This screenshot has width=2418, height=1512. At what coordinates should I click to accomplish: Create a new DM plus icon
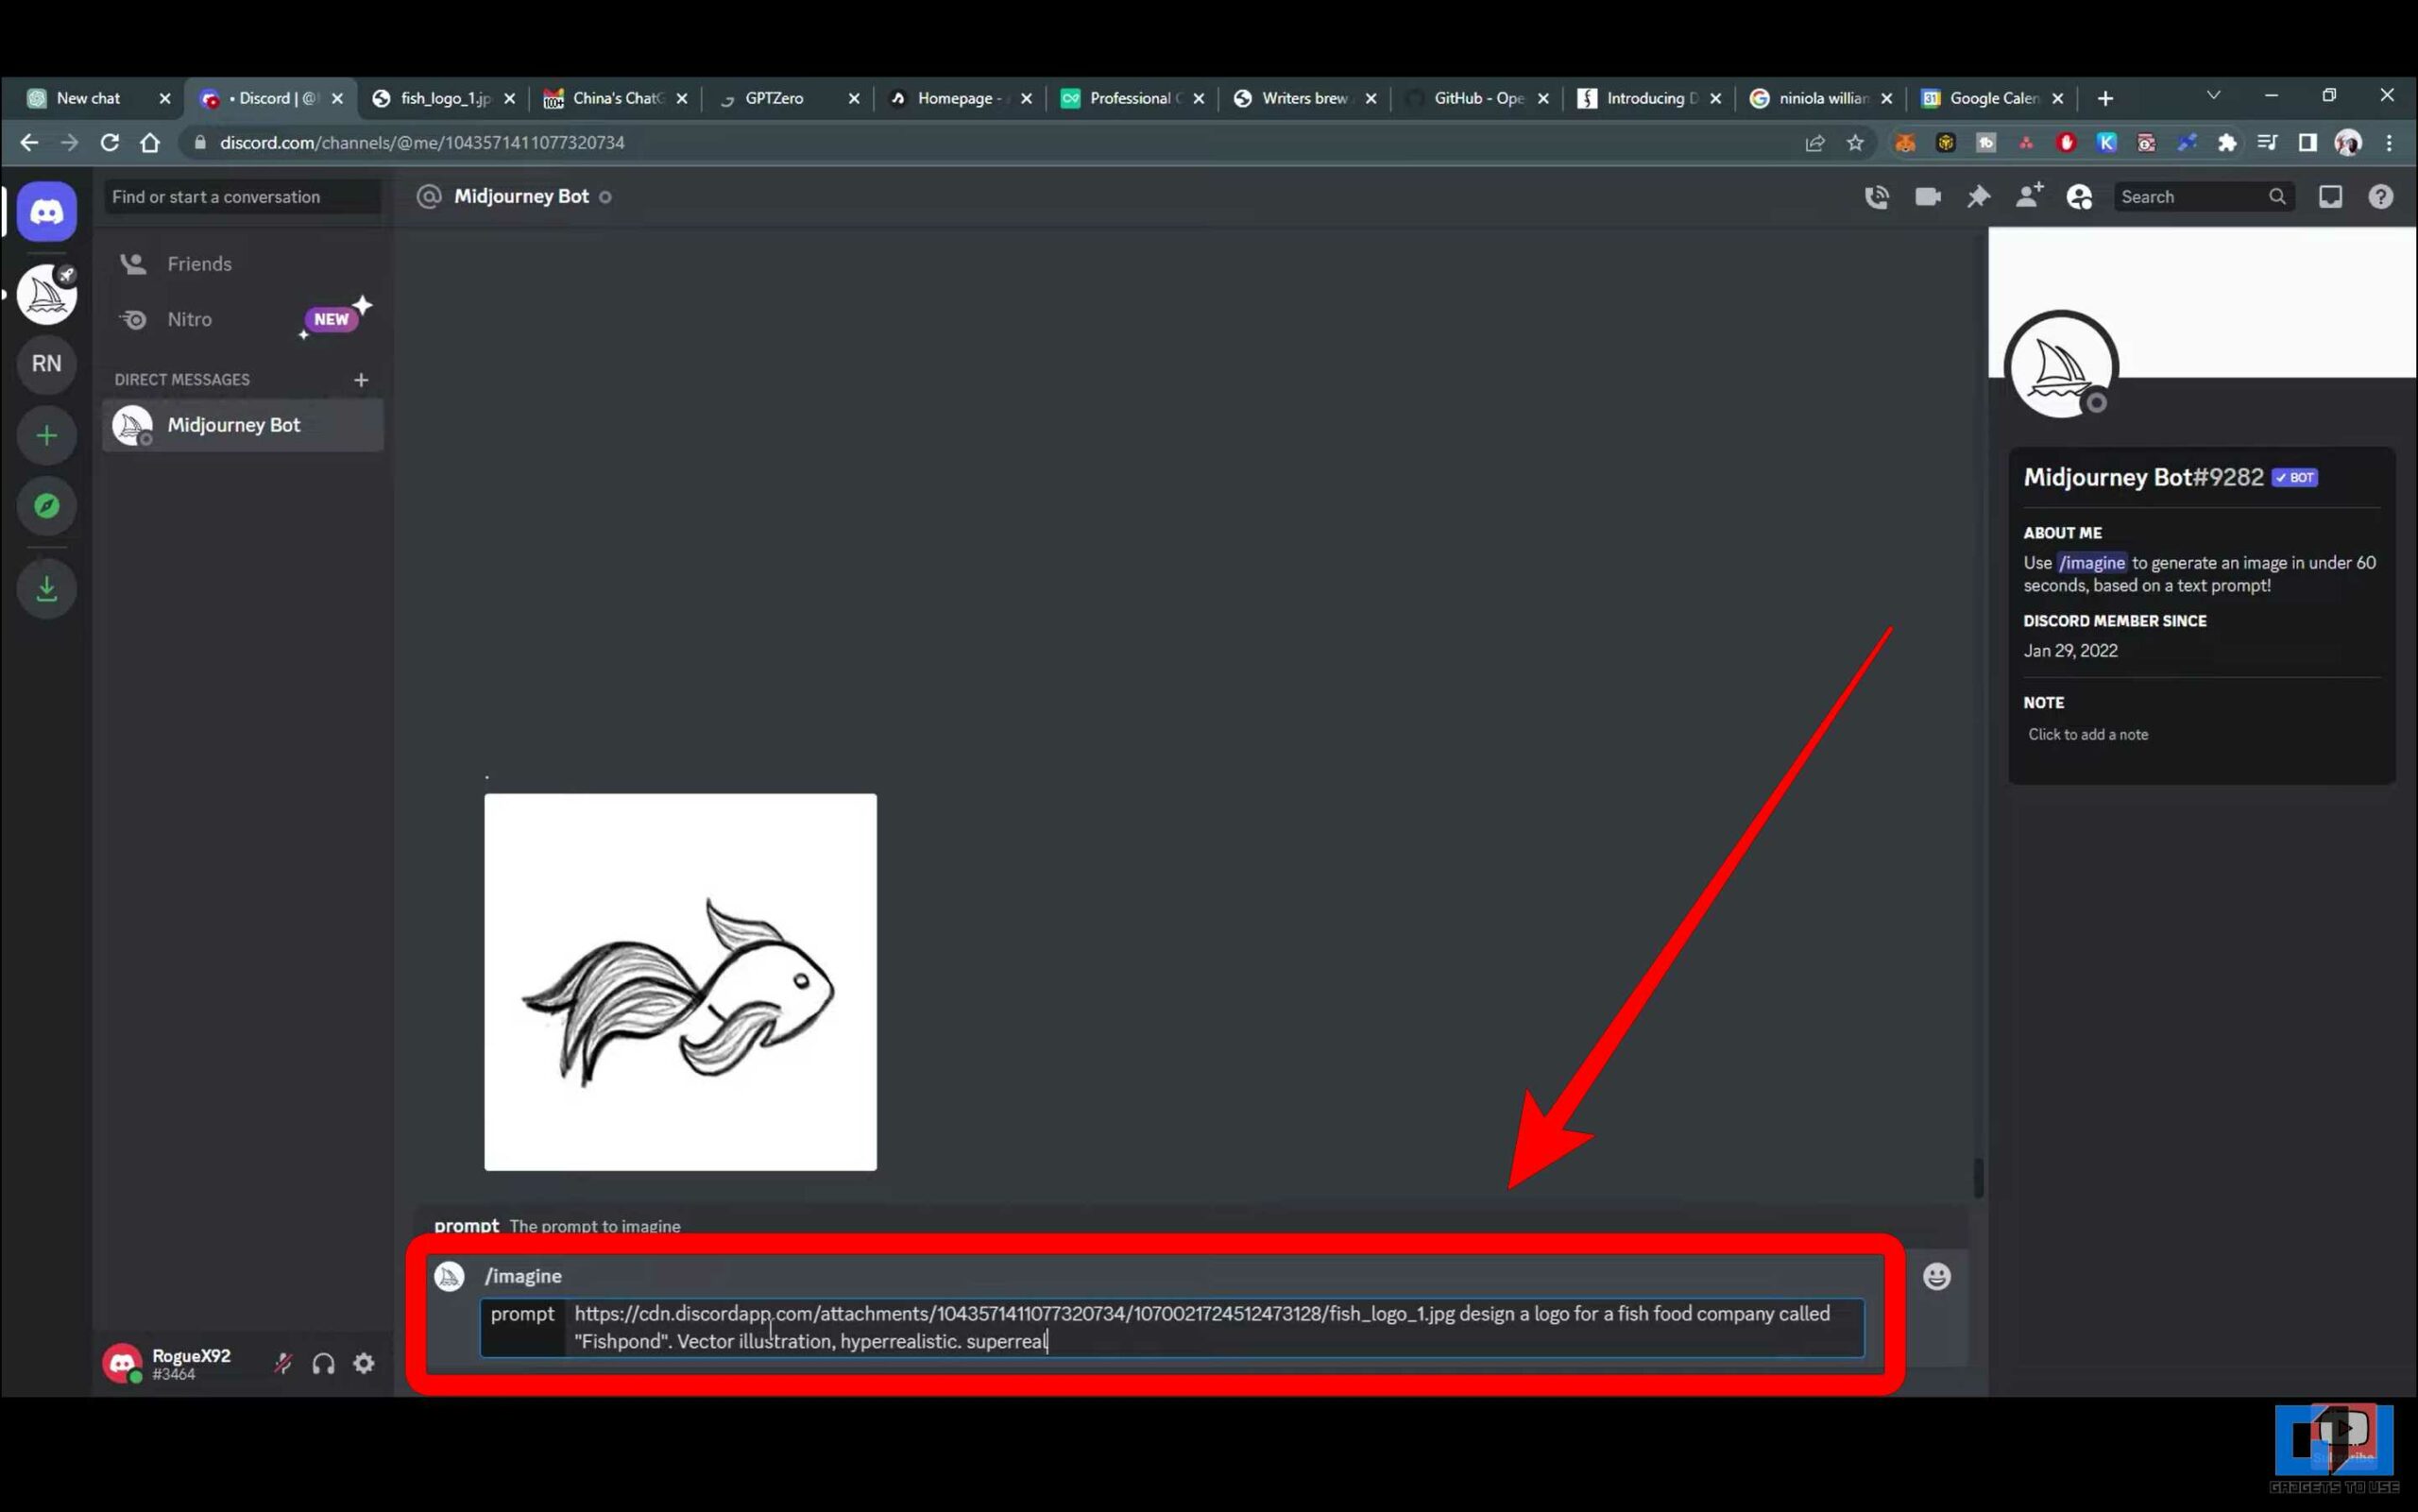pyautogui.click(x=361, y=380)
